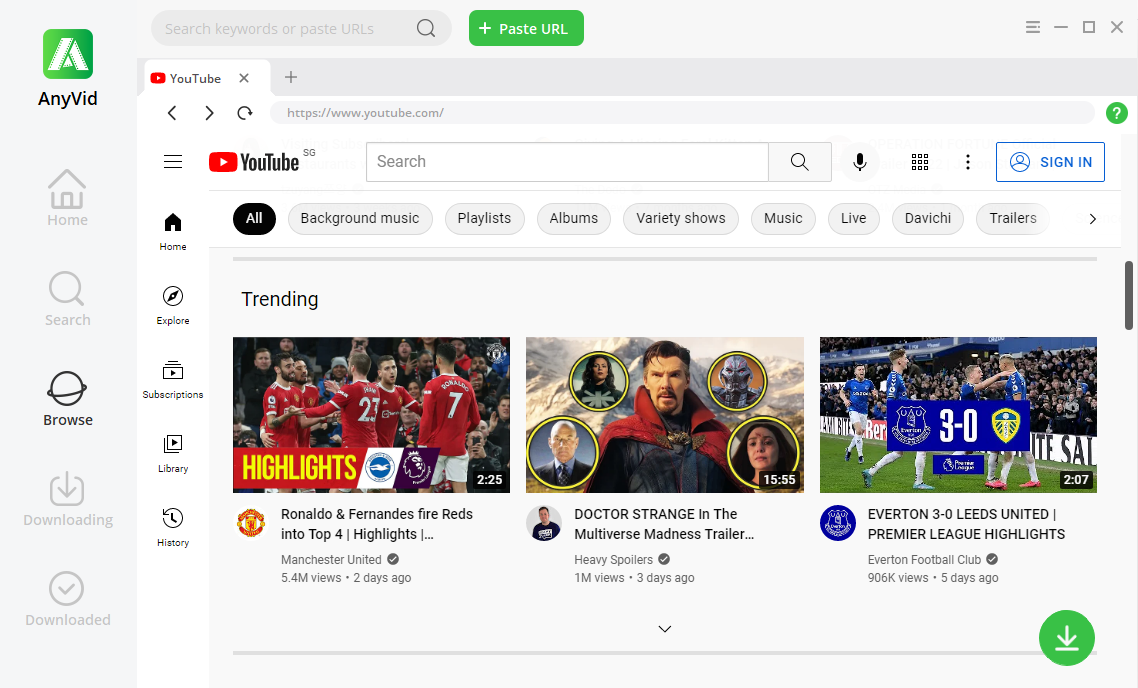1138x688 pixels.
Task: Select the Live filter chip
Action: (854, 218)
